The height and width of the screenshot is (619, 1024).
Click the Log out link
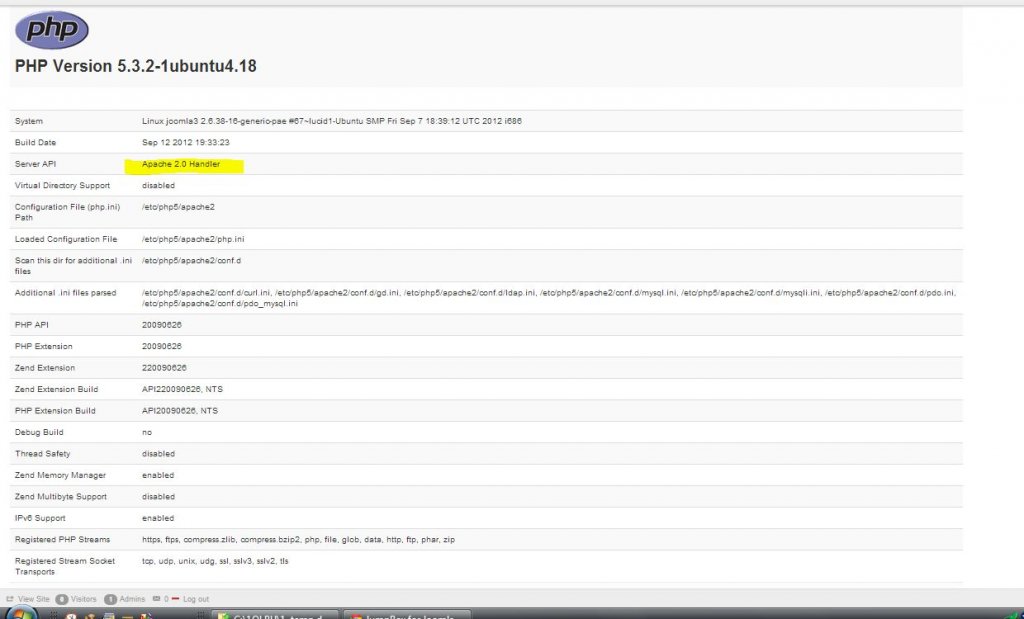pyautogui.click(x=196, y=599)
